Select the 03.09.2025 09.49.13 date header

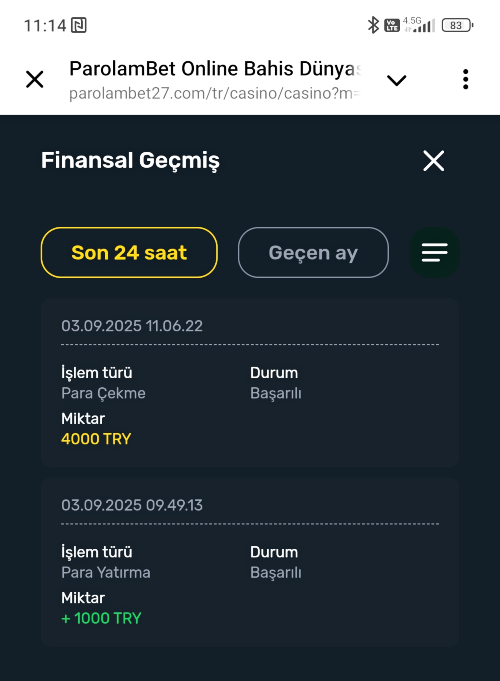pos(132,505)
